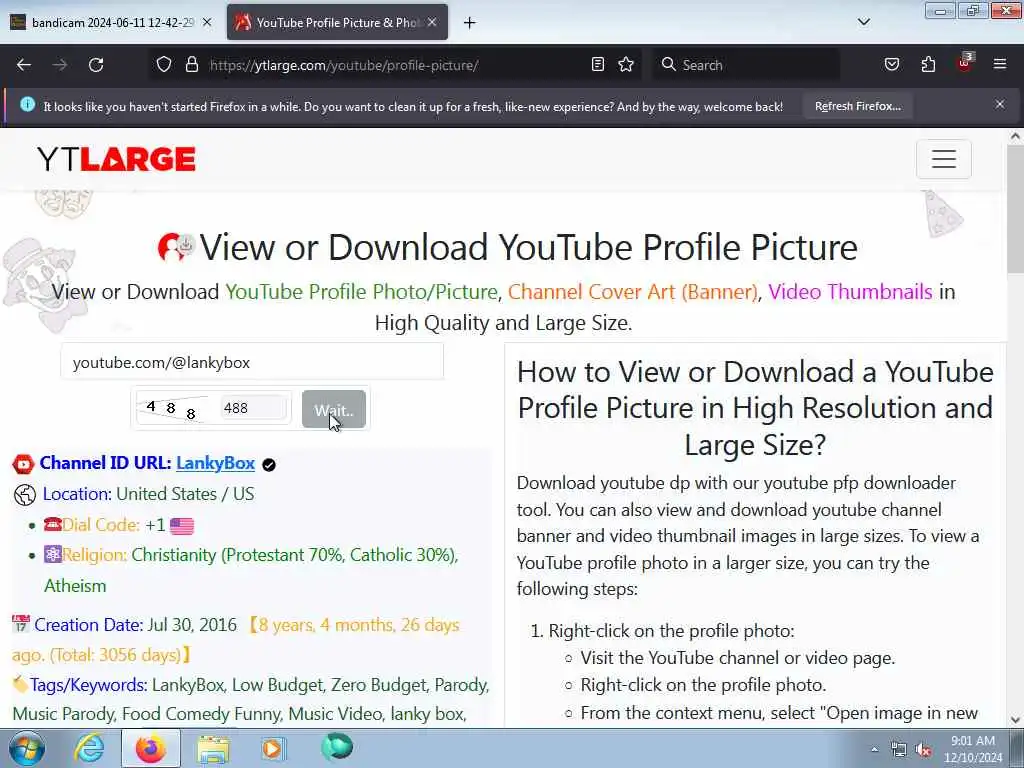This screenshot has height=768, width=1024.
Task: Open the tracking protection shield
Action: 164,65
